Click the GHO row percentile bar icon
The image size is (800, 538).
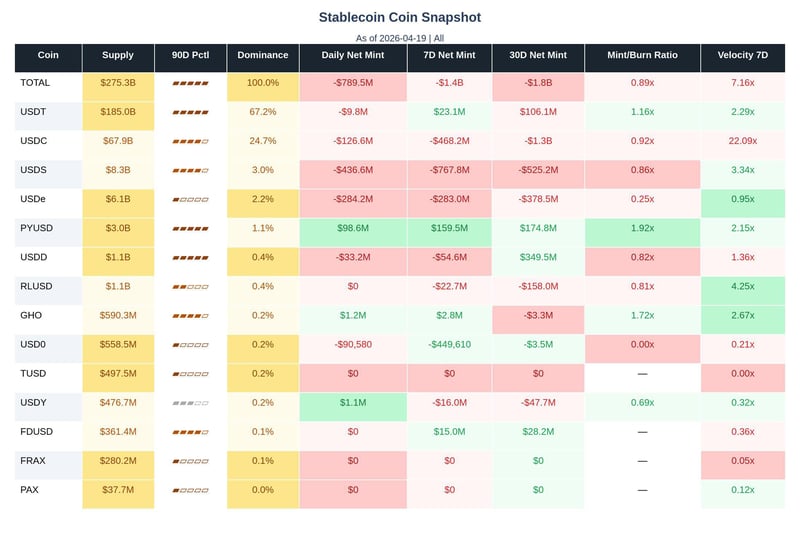[190, 316]
